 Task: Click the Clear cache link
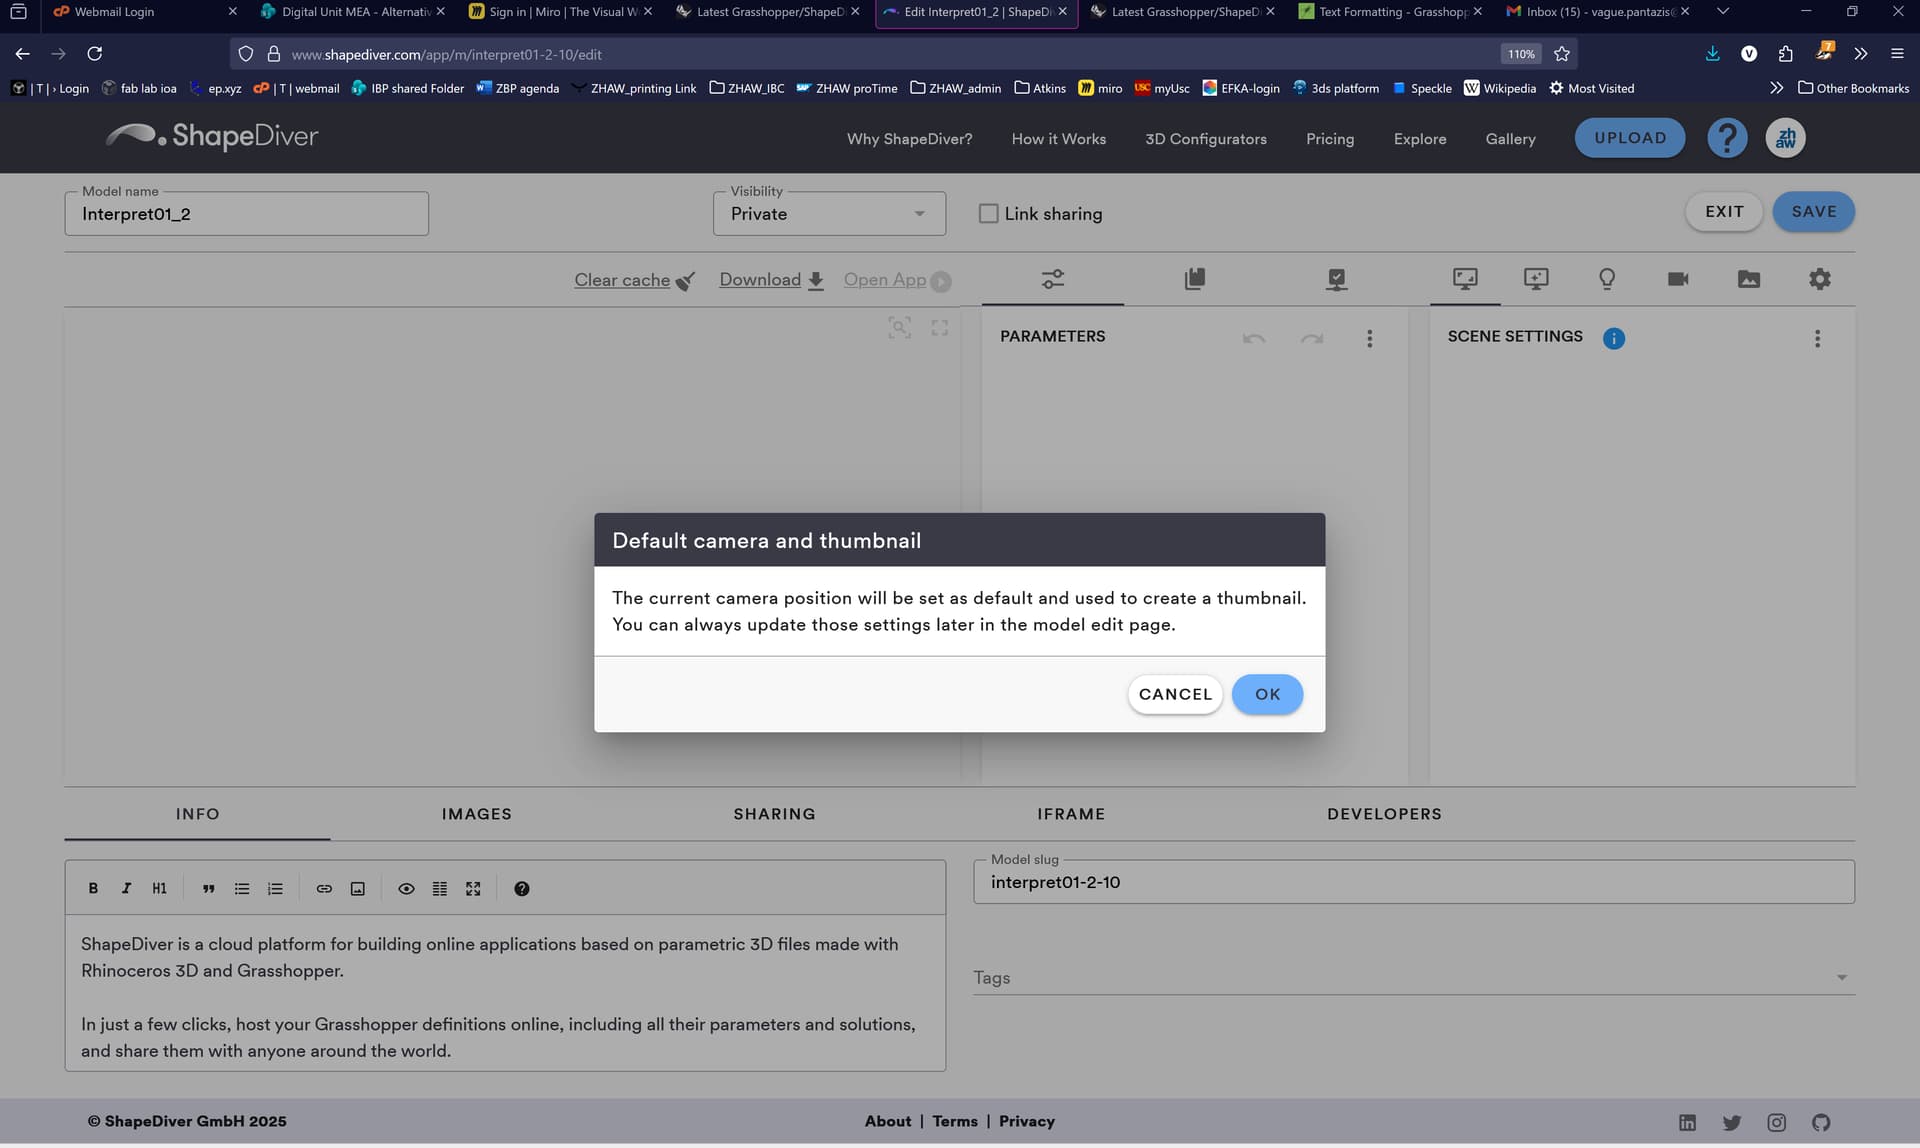coord(622,280)
